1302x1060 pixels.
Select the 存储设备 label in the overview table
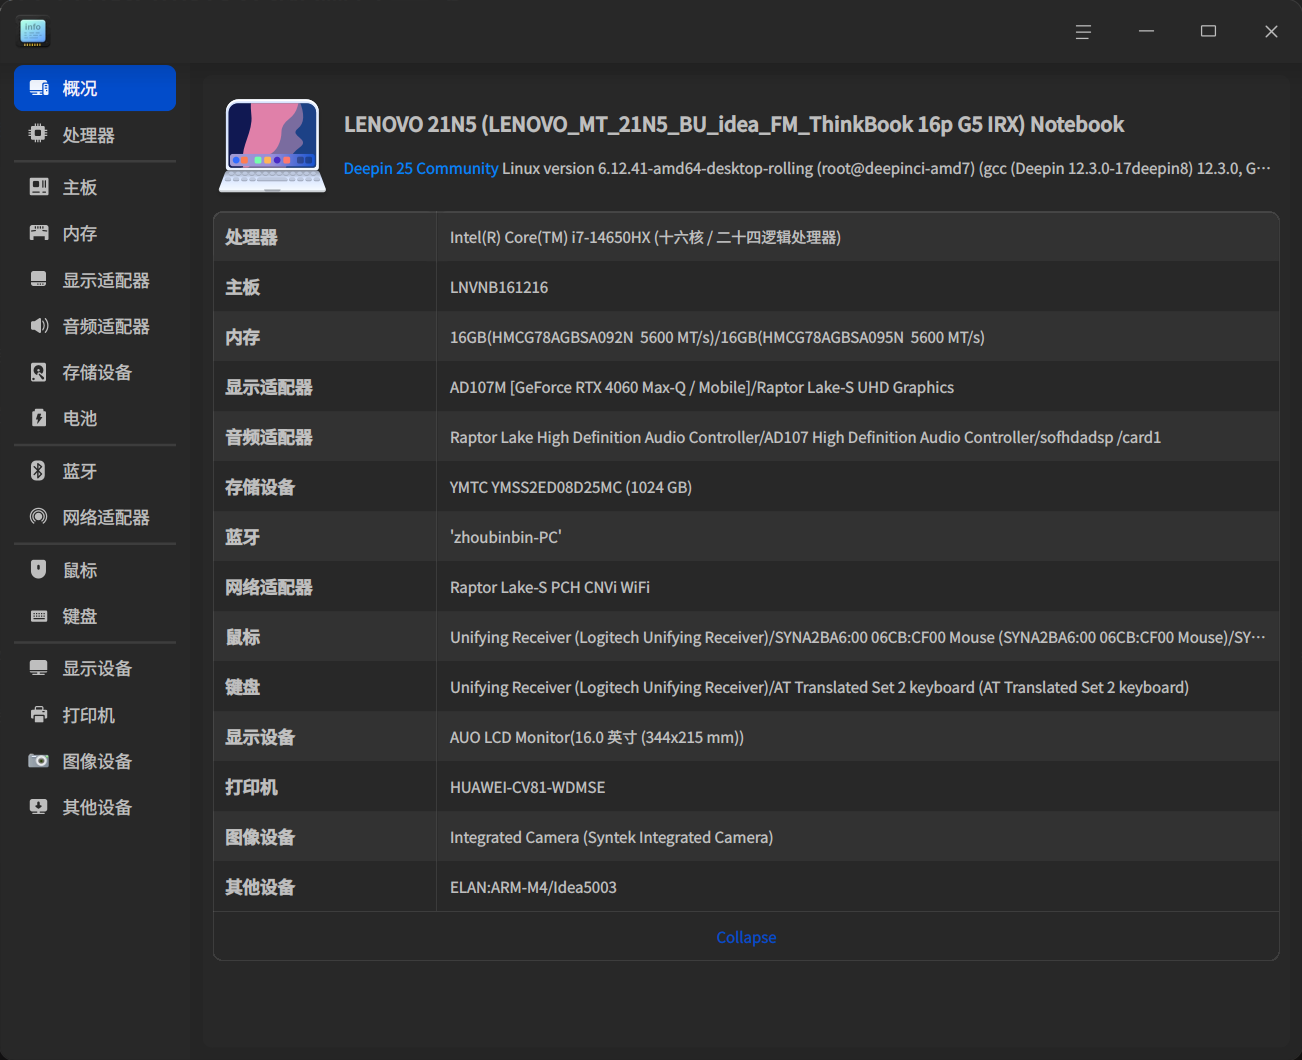pyautogui.click(x=260, y=487)
